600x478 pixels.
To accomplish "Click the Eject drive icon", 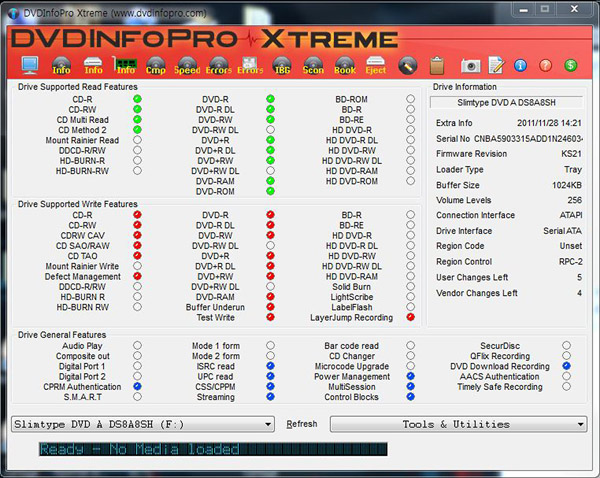I will coord(375,65).
